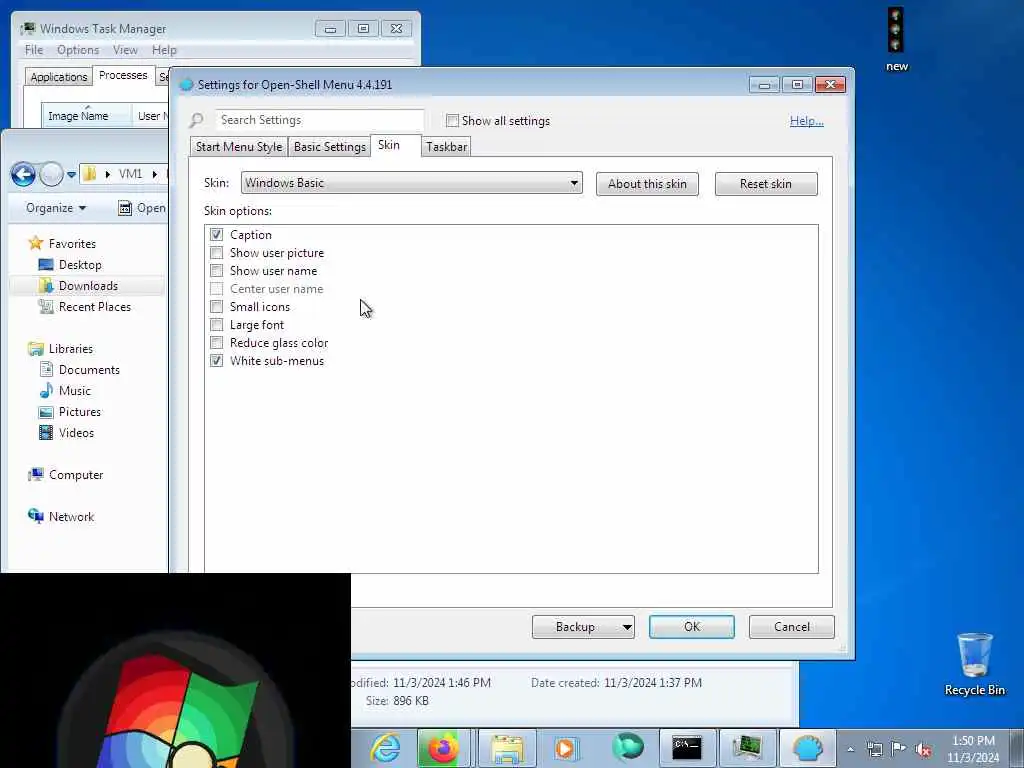Launch Firefox from the taskbar

tap(443, 748)
